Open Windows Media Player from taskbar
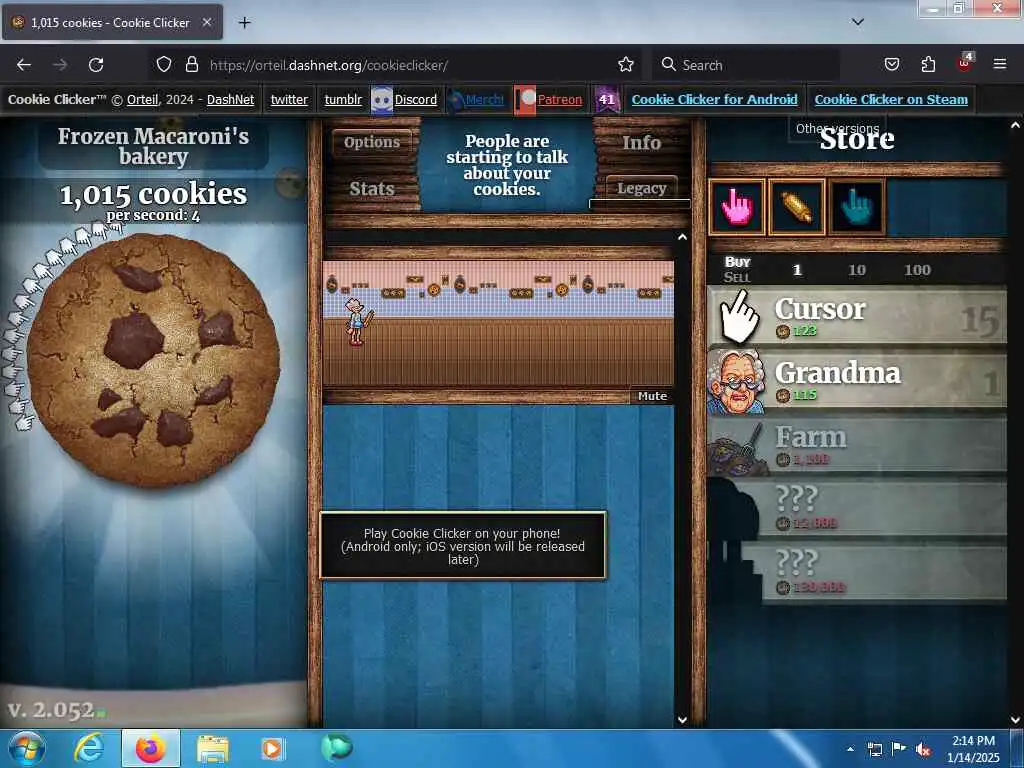Viewport: 1024px width, 768px height. [272, 748]
